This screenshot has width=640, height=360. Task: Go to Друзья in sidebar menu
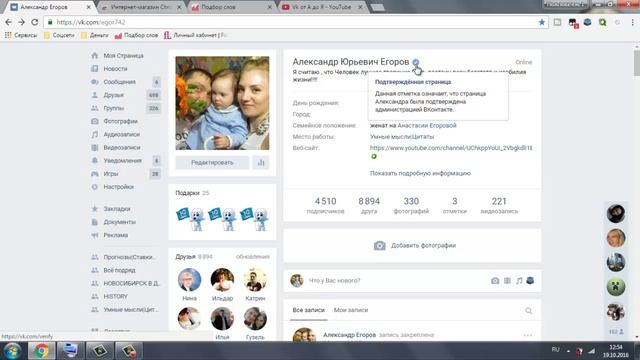pos(113,95)
